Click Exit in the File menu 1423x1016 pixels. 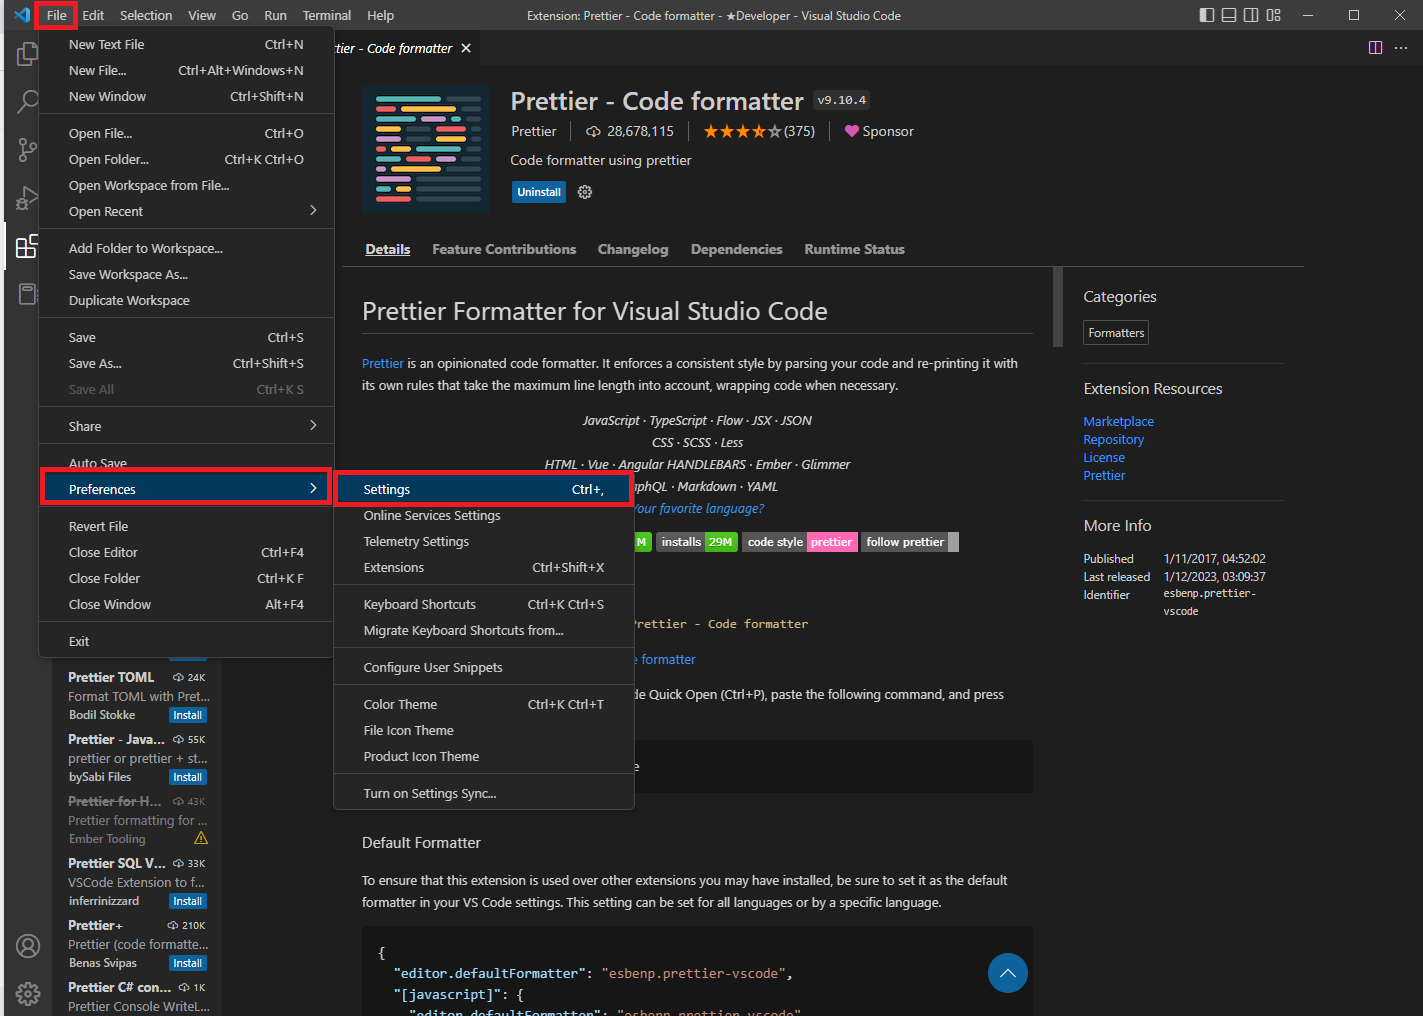point(186,641)
